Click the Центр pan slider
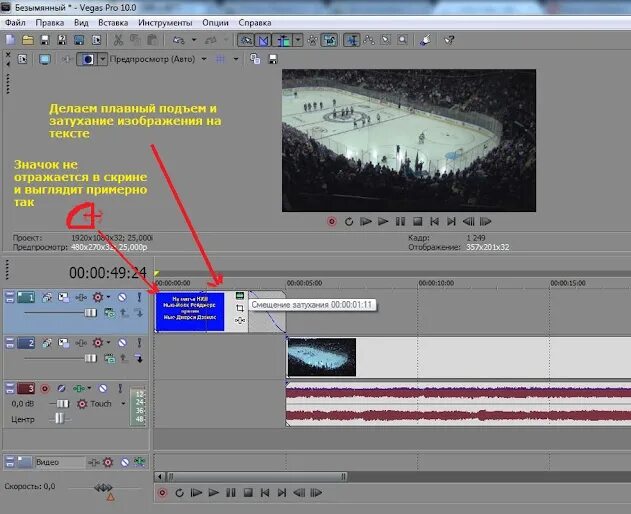 point(59,419)
